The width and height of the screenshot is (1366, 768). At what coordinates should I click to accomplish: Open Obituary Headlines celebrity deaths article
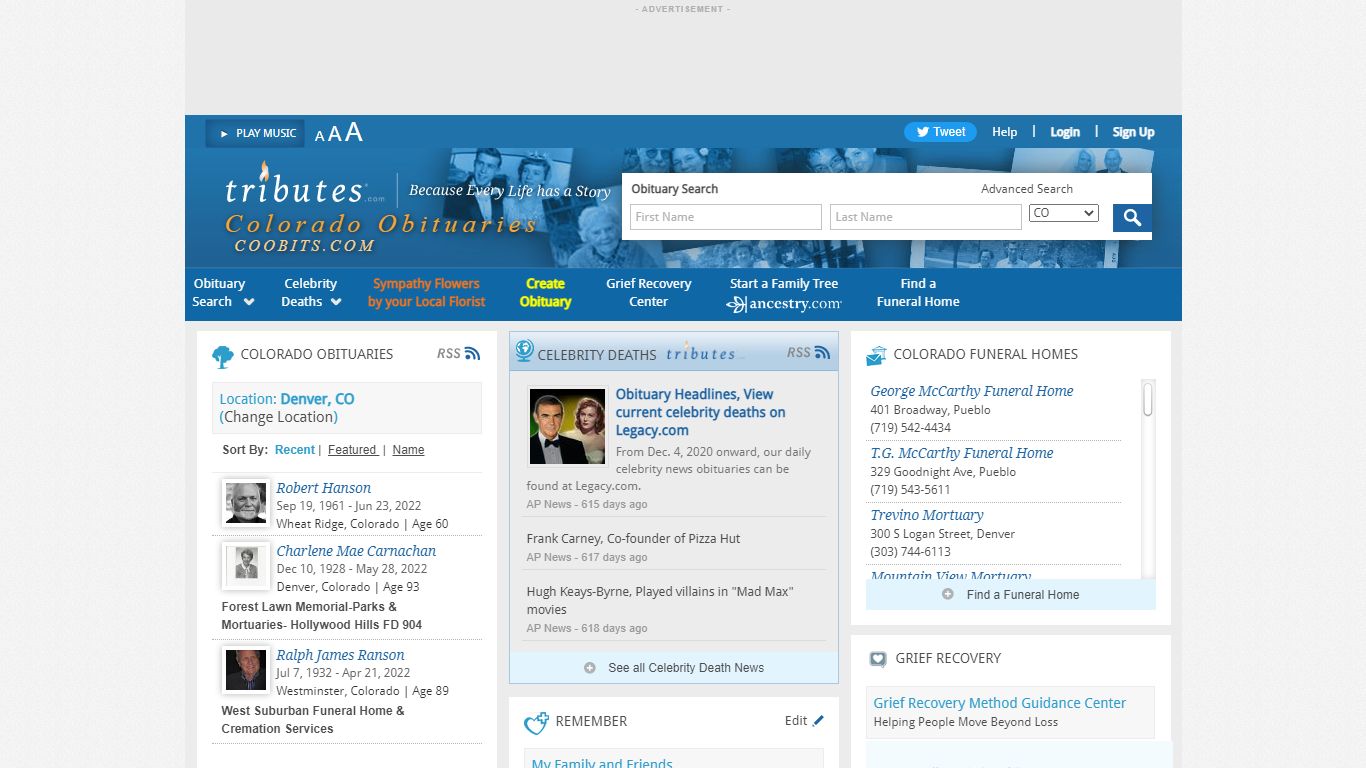click(x=700, y=412)
